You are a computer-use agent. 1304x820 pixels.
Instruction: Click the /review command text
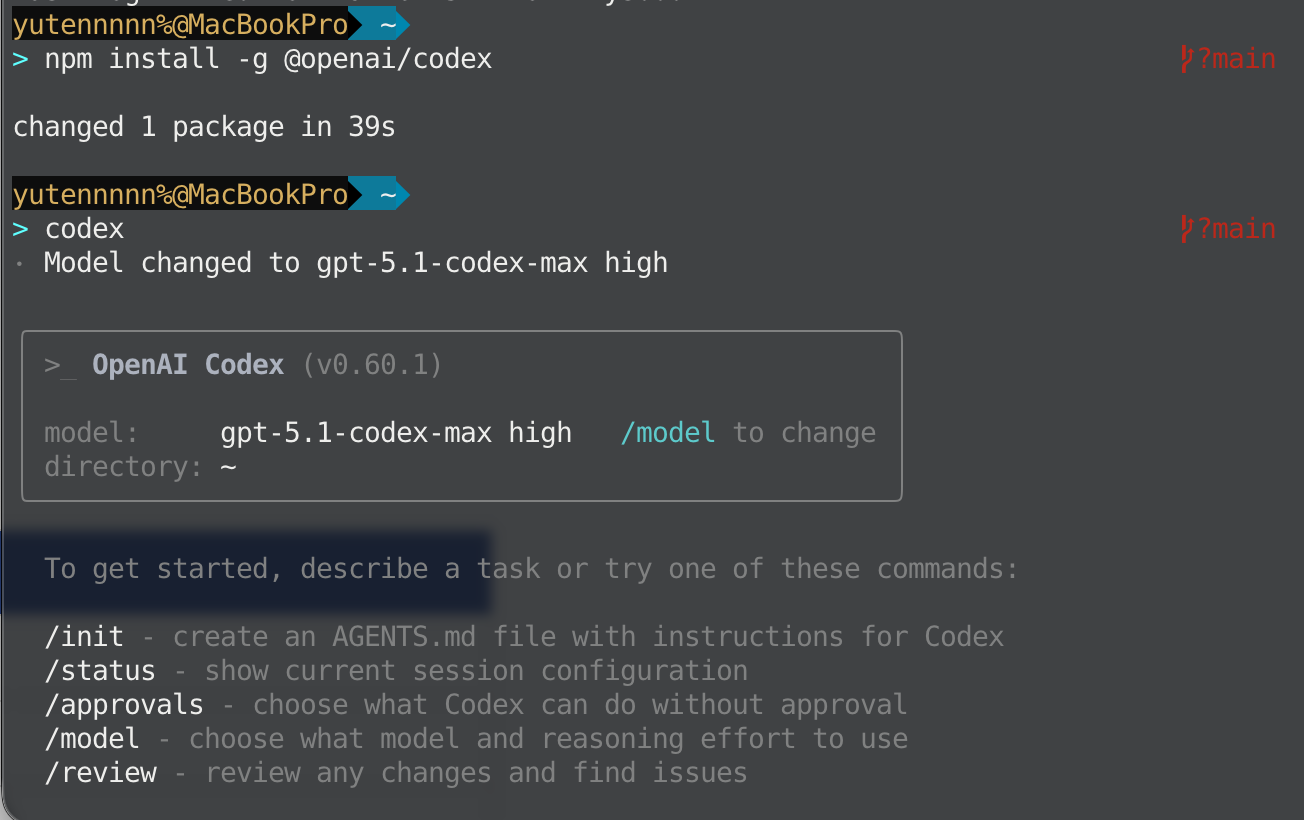pyautogui.click(x=100, y=772)
